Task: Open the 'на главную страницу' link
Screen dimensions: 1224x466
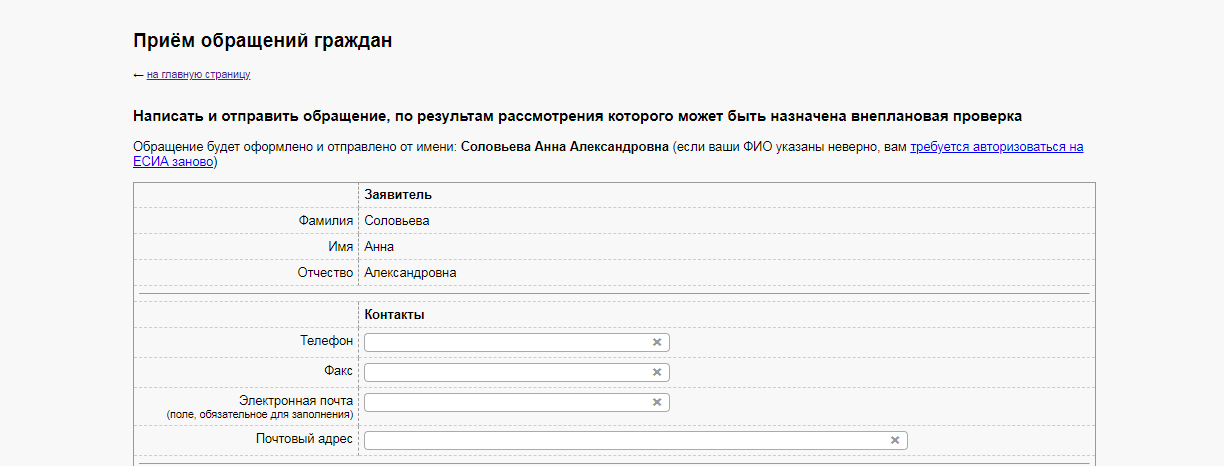Action: [x=198, y=74]
